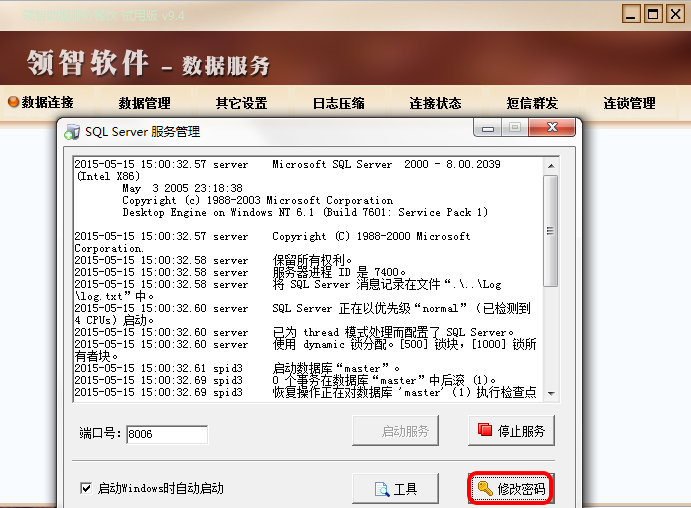Click the orange dot icon beside 数据连接
691x508 pixels.
pyautogui.click(x=14, y=102)
